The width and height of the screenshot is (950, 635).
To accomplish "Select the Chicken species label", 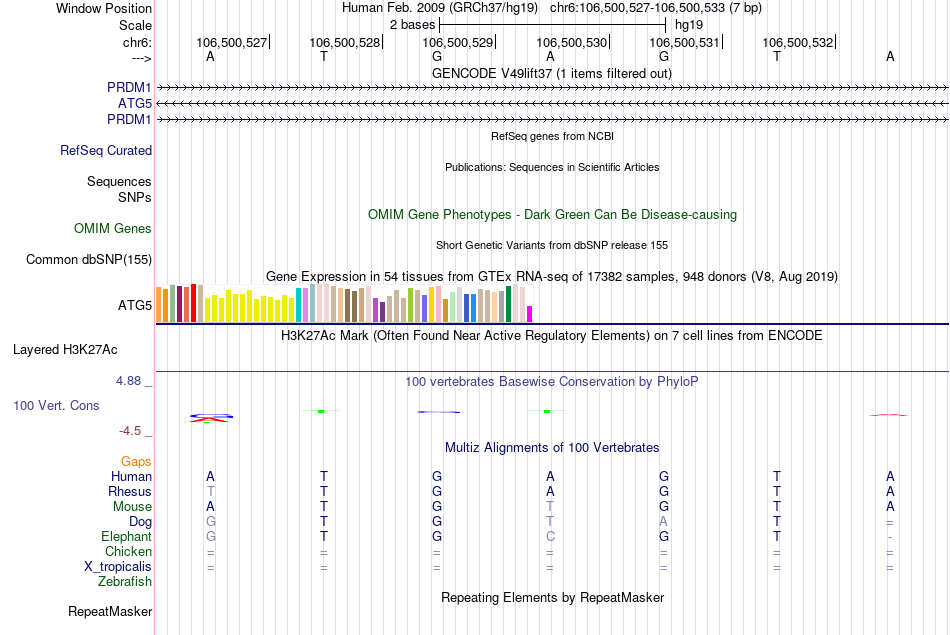I will pos(128,551).
